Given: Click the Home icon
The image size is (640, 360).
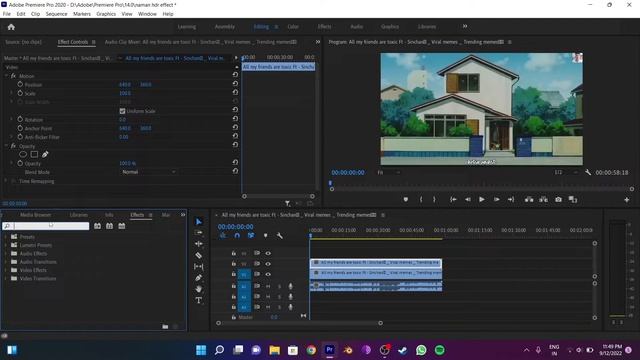Looking at the screenshot, I should 11,27.
